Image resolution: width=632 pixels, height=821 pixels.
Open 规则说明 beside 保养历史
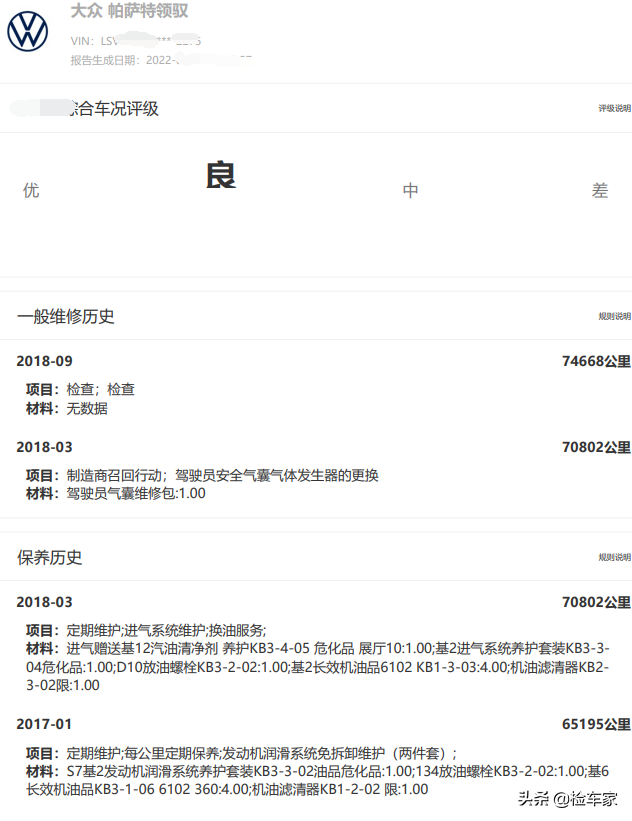click(x=614, y=557)
